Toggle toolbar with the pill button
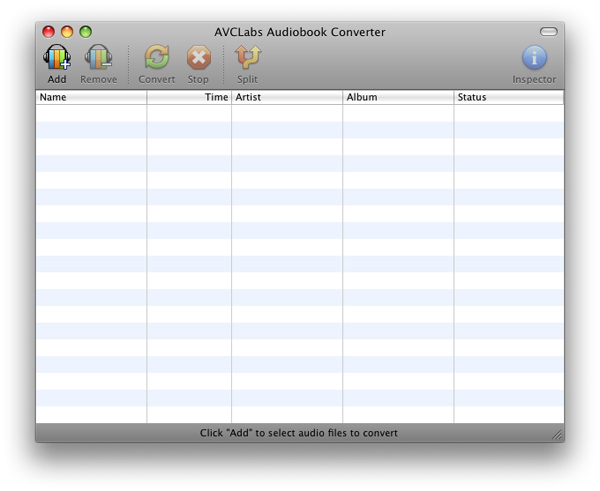Screen dimensions: 600x491 point(548,32)
